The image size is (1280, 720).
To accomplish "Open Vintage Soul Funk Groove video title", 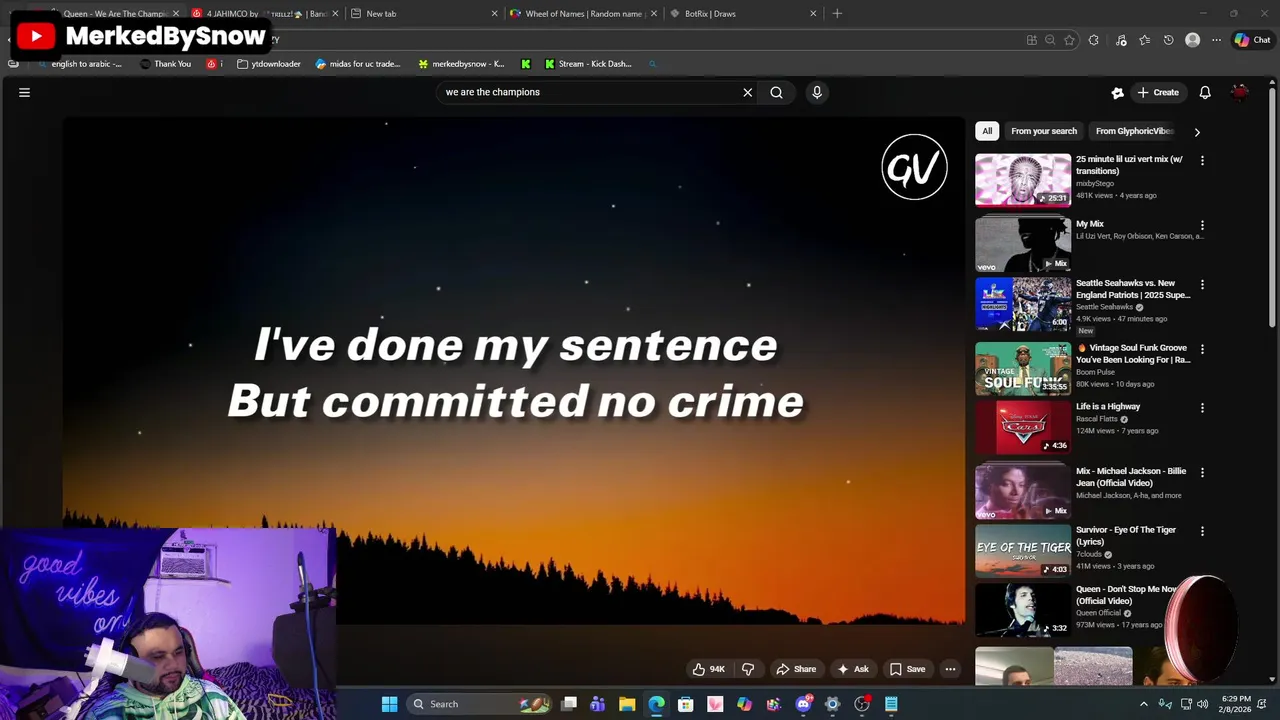I will pyautogui.click(x=1133, y=354).
